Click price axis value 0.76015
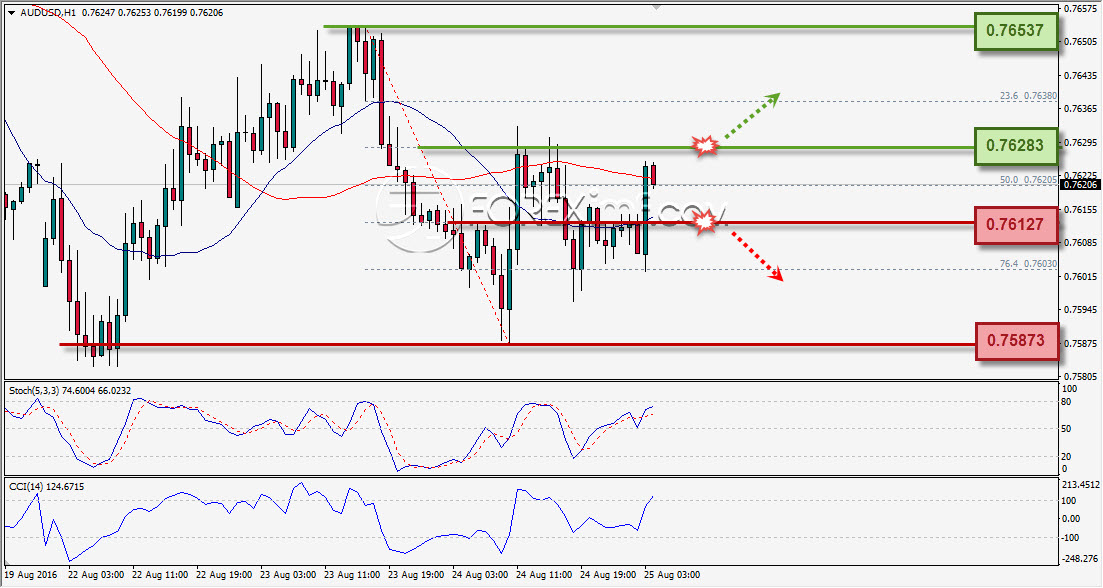The image size is (1103, 588). pyautogui.click(x=1081, y=276)
